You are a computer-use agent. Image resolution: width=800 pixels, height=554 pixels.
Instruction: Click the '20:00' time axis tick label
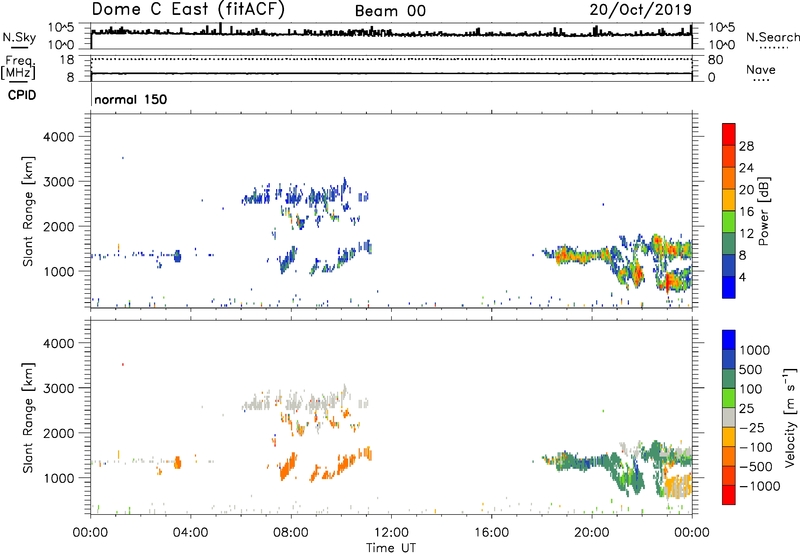591,533
